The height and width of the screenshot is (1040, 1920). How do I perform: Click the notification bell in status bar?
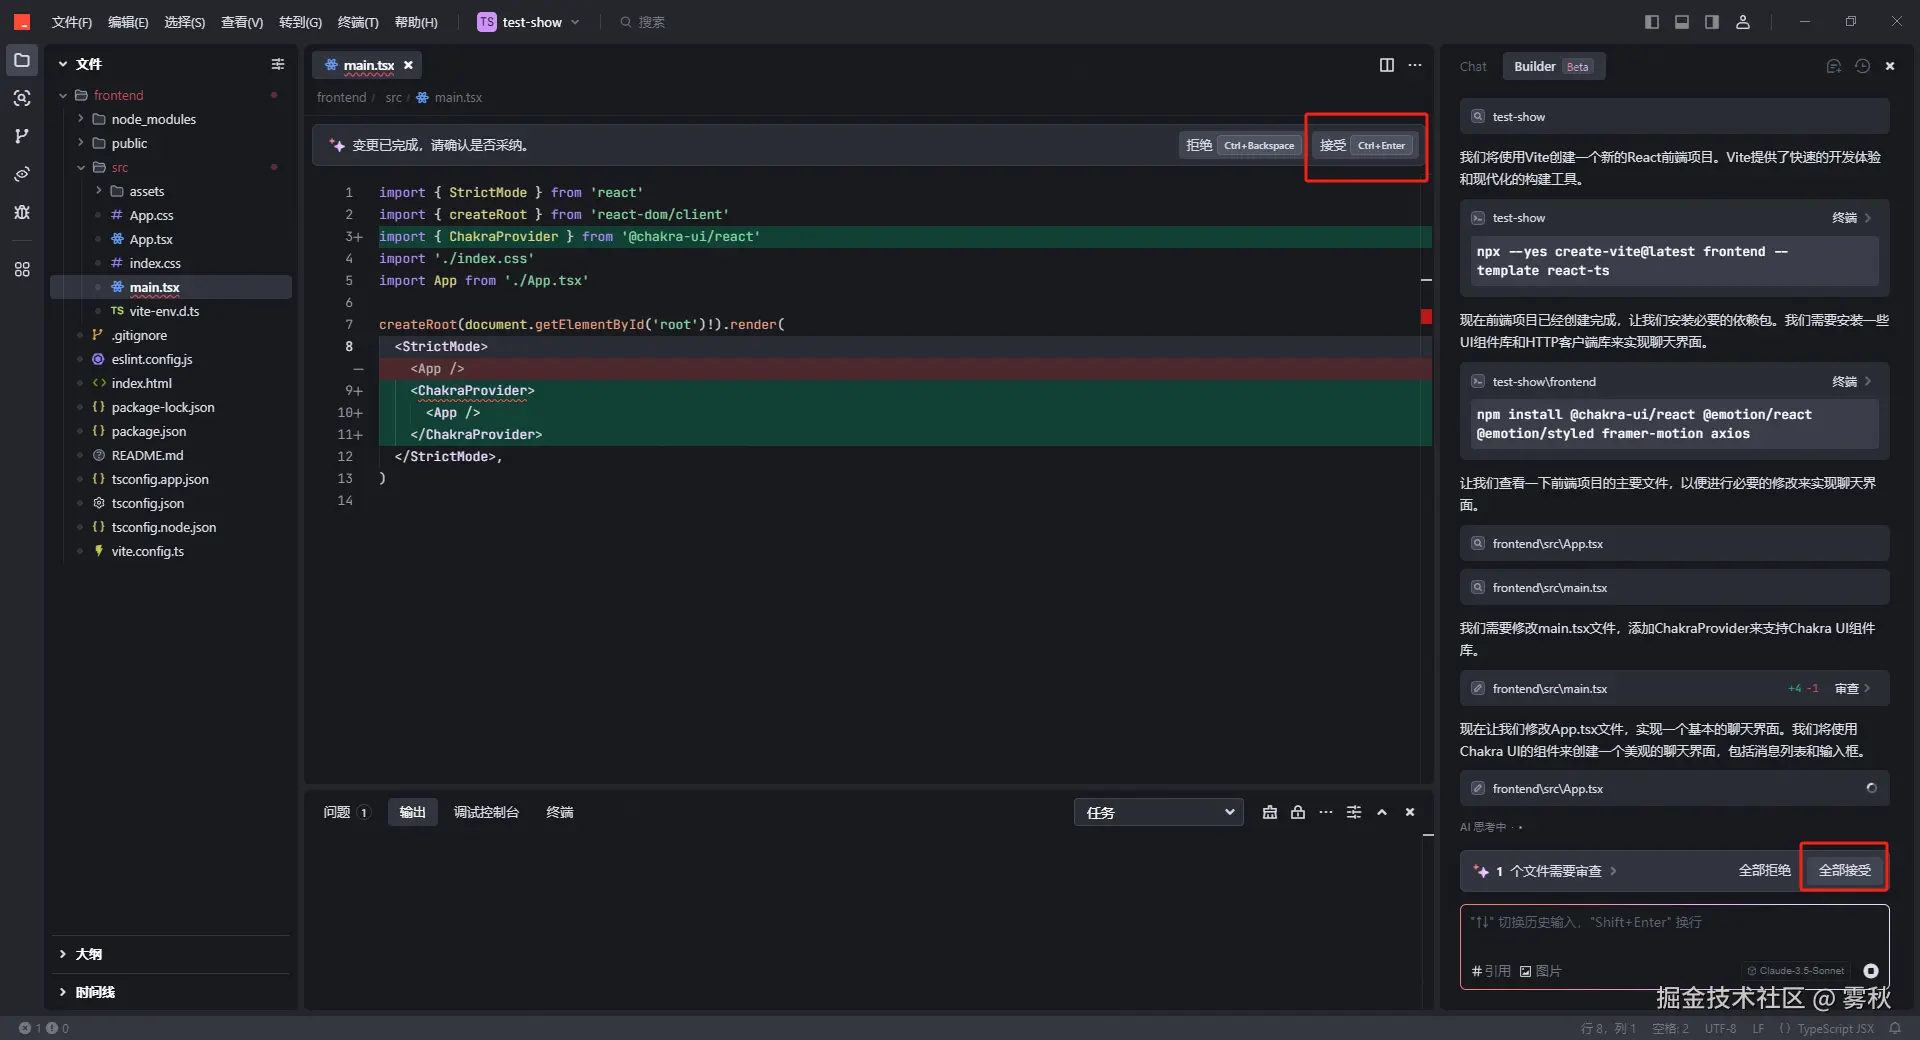(x=1895, y=1028)
